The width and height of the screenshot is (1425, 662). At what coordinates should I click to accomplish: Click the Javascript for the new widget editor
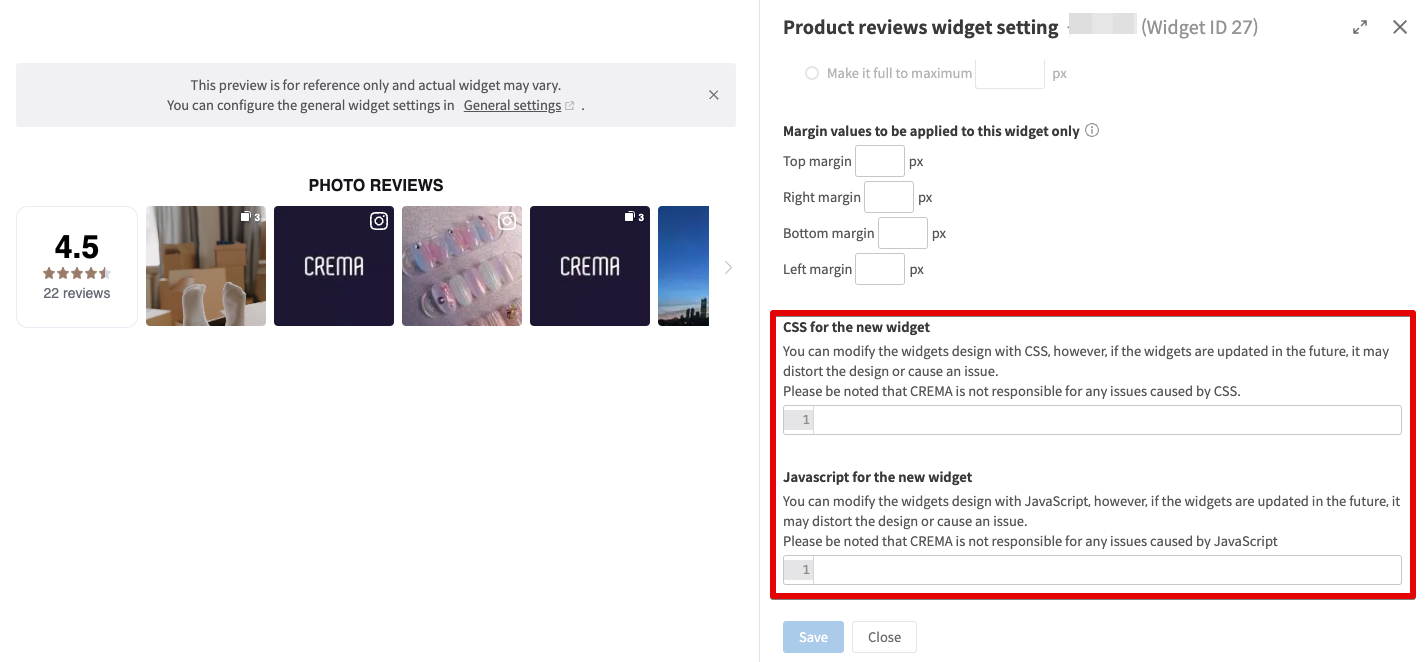point(1092,570)
